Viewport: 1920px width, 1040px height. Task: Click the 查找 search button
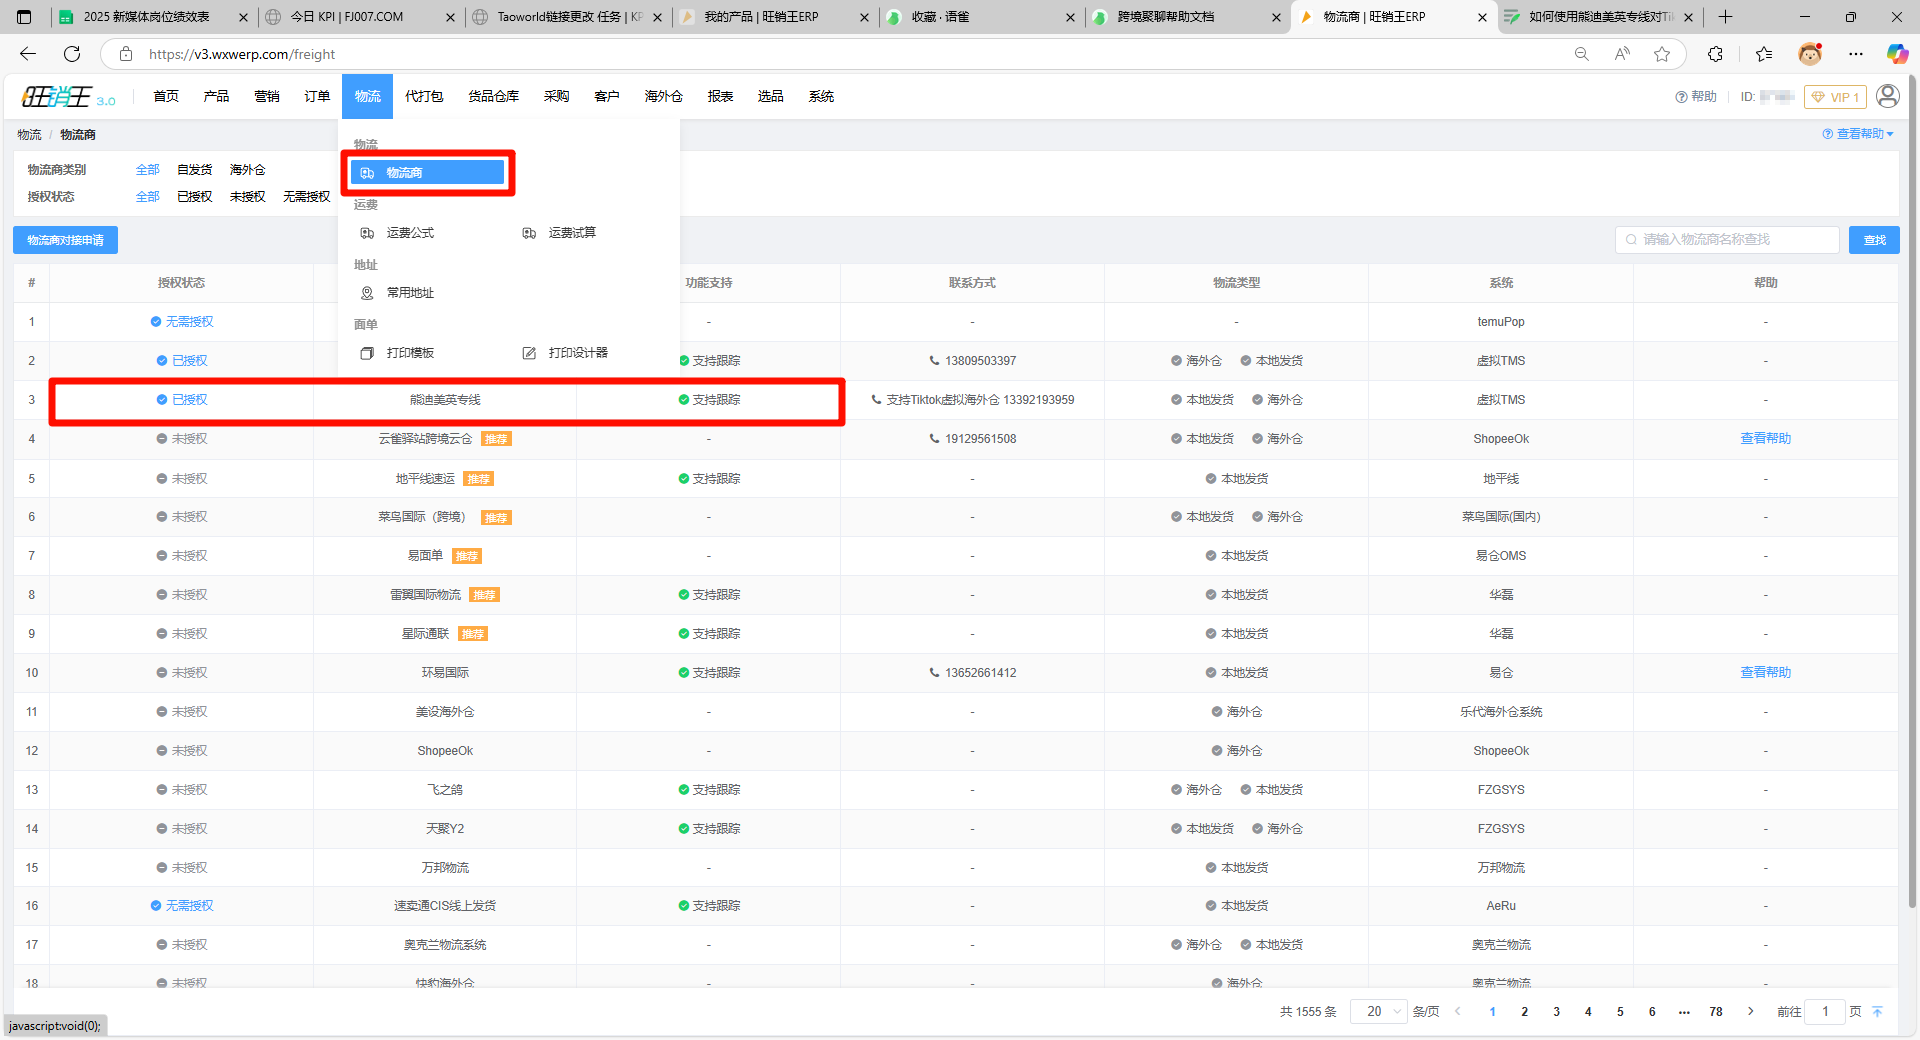[x=1874, y=240]
